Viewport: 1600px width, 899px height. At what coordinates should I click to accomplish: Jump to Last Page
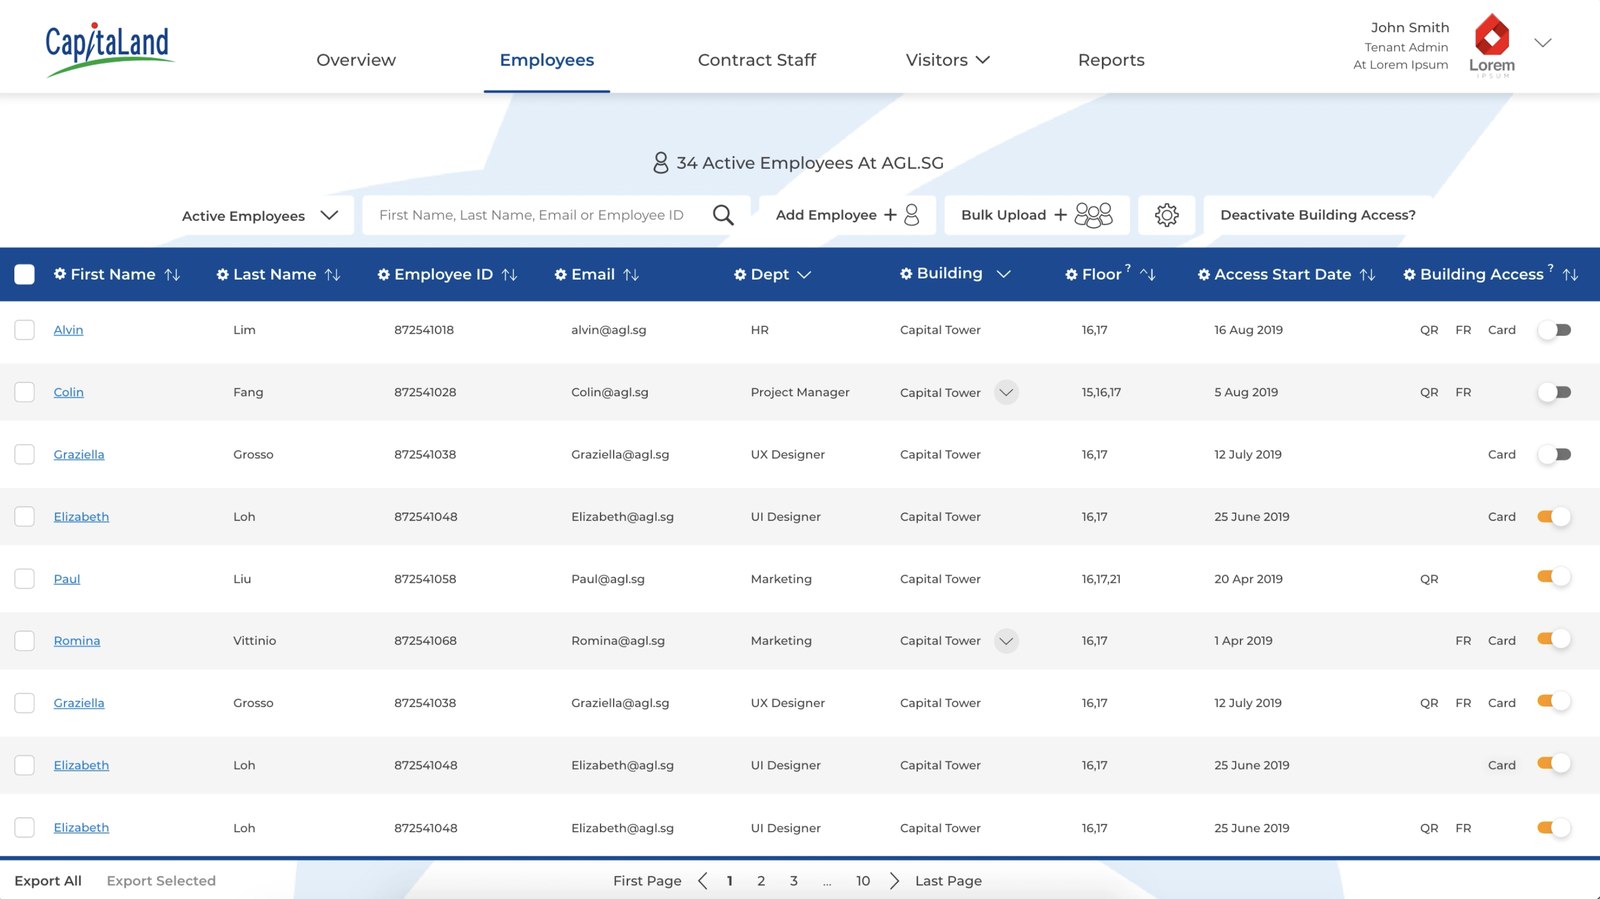point(948,881)
